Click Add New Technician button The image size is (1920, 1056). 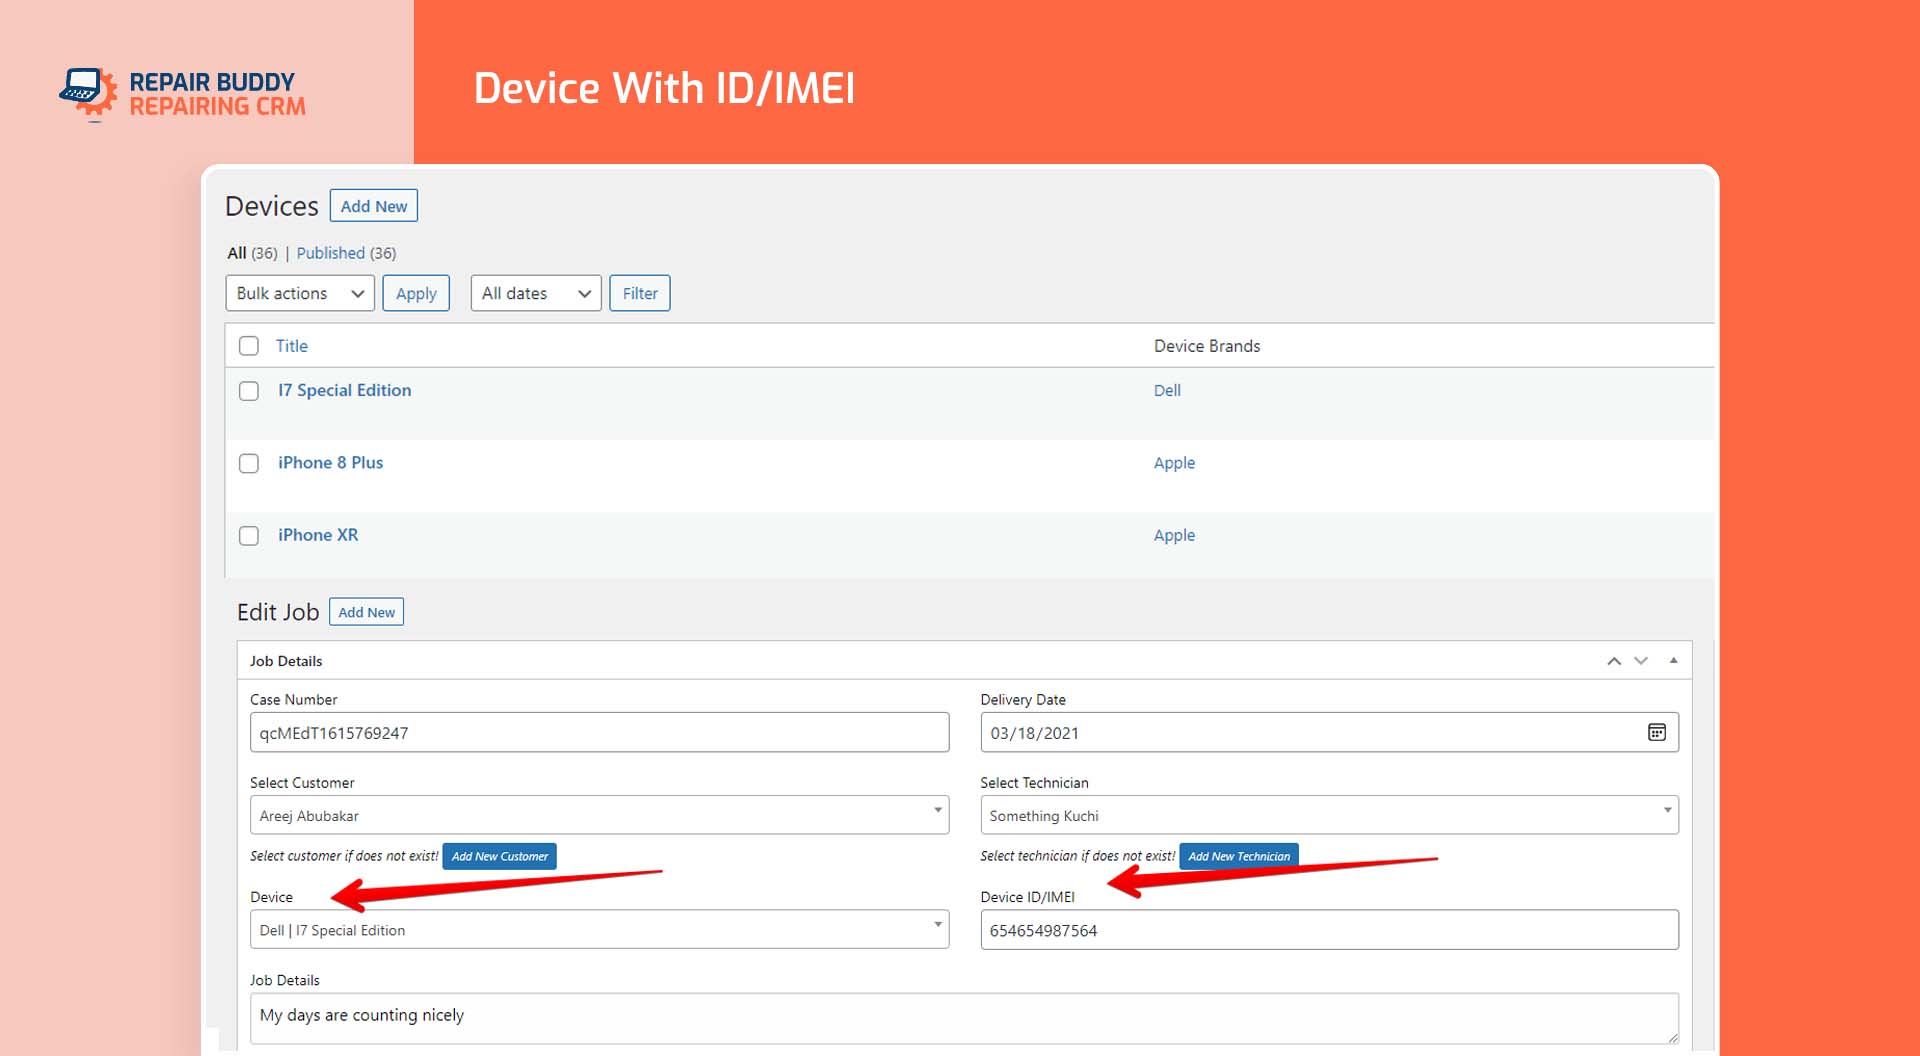(1239, 856)
